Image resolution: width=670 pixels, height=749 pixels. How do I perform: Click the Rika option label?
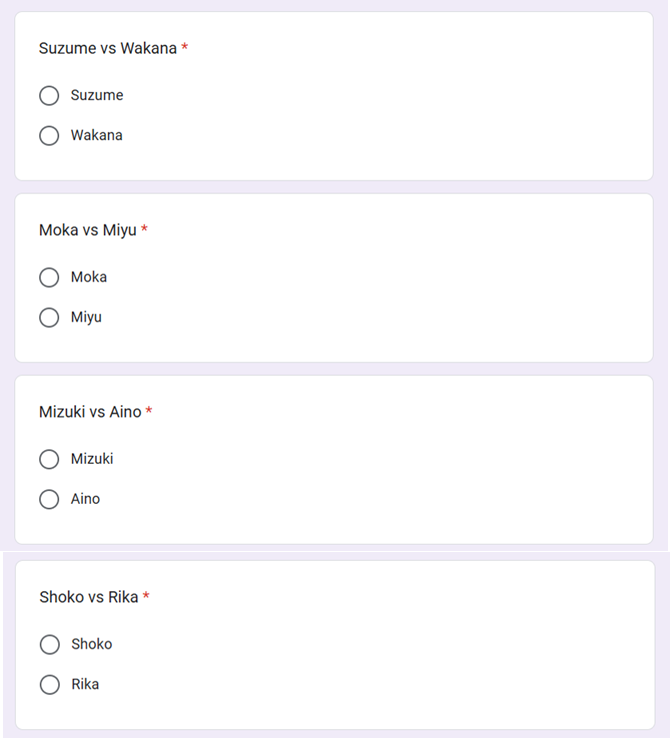[85, 685]
